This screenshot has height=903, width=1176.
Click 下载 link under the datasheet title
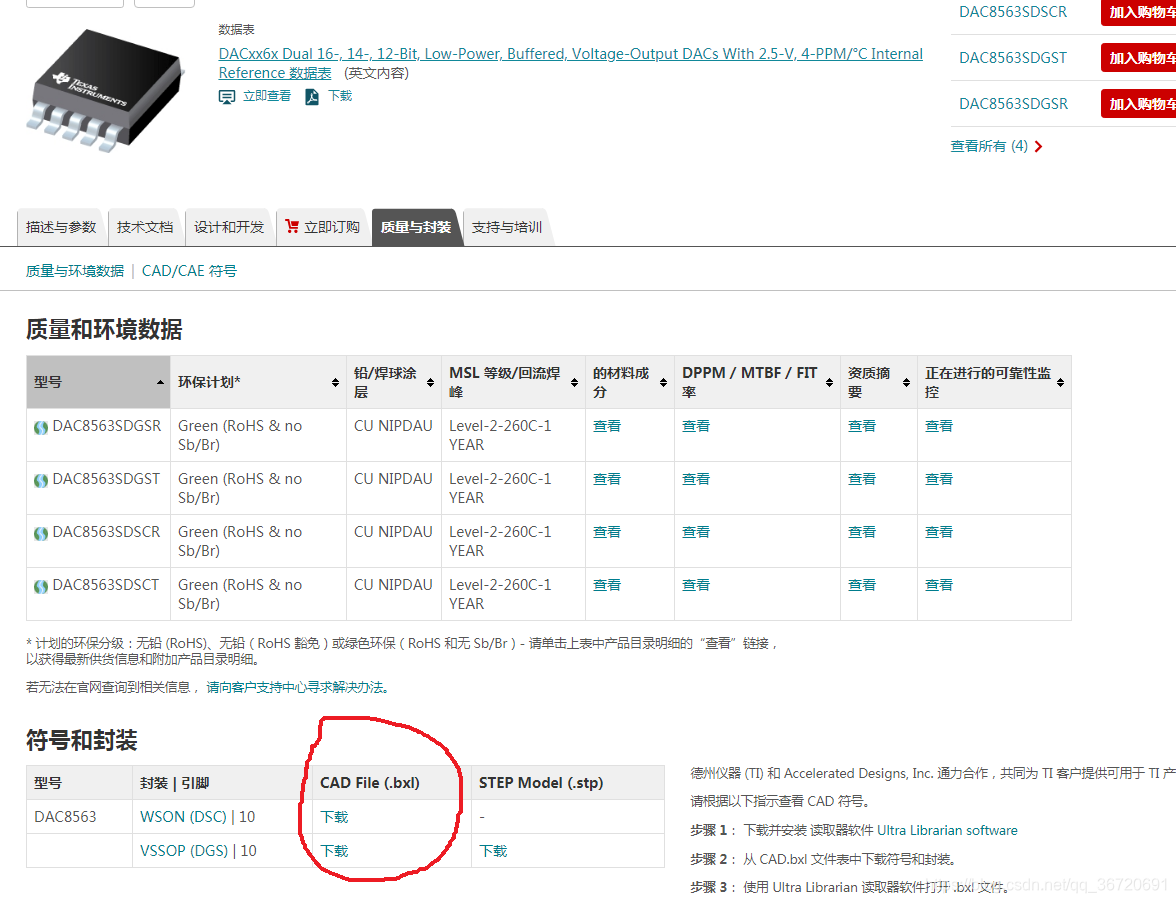point(340,97)
